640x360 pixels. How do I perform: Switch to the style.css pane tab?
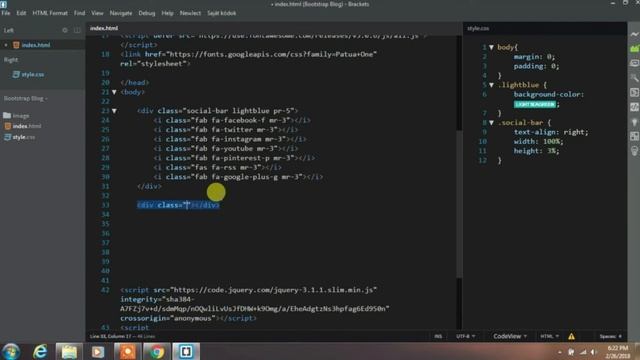(x=478, y=28)
